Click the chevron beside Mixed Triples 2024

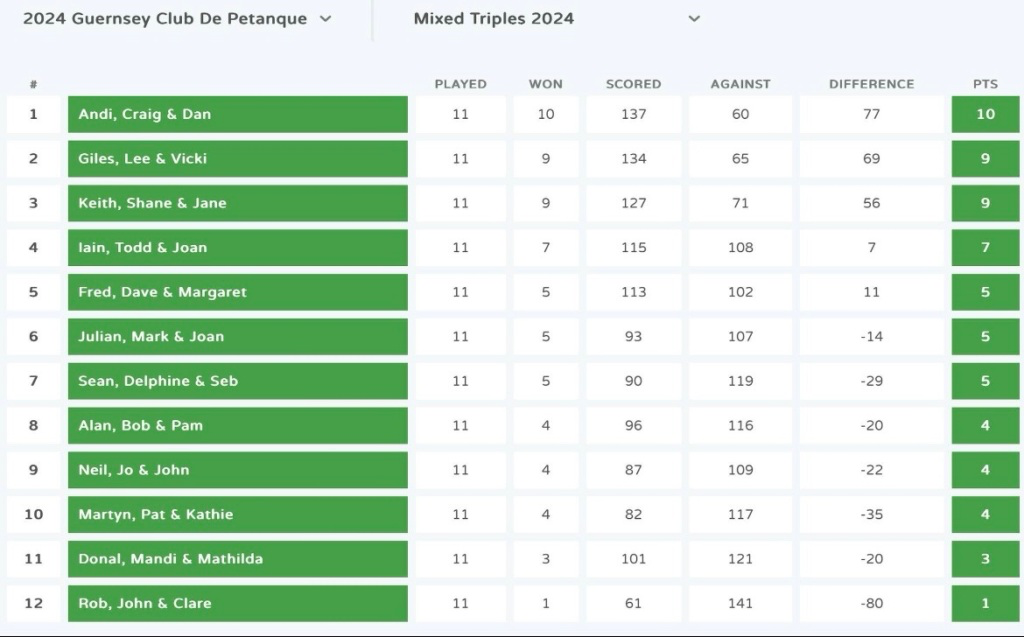[x=694, y=19]
